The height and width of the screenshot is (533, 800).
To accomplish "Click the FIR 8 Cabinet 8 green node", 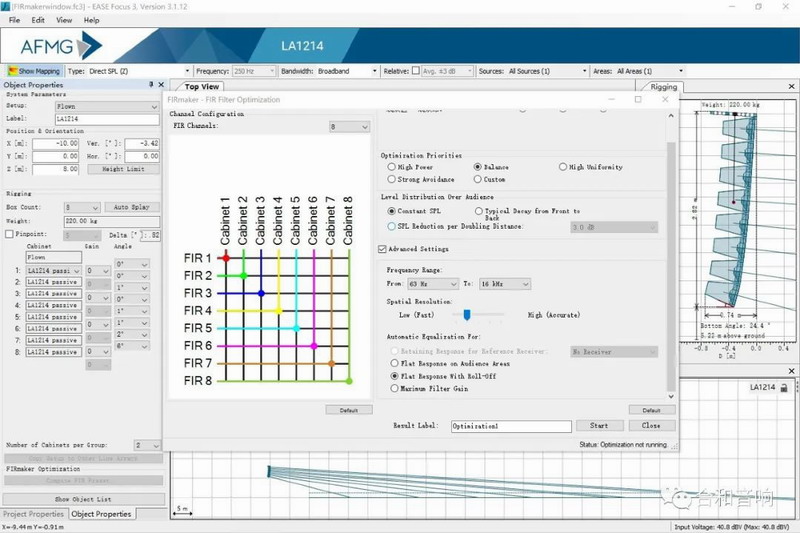I will click(349, 381).
